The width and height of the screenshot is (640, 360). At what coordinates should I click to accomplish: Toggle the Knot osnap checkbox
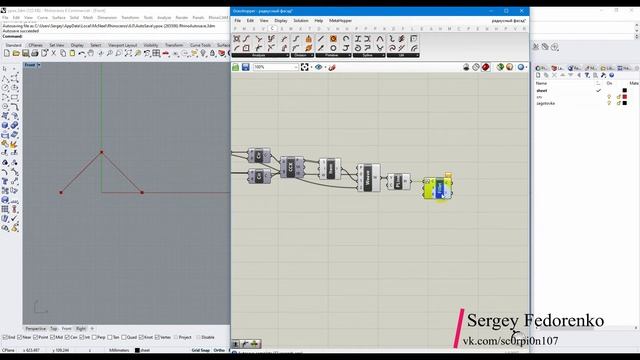click(141, 338)
